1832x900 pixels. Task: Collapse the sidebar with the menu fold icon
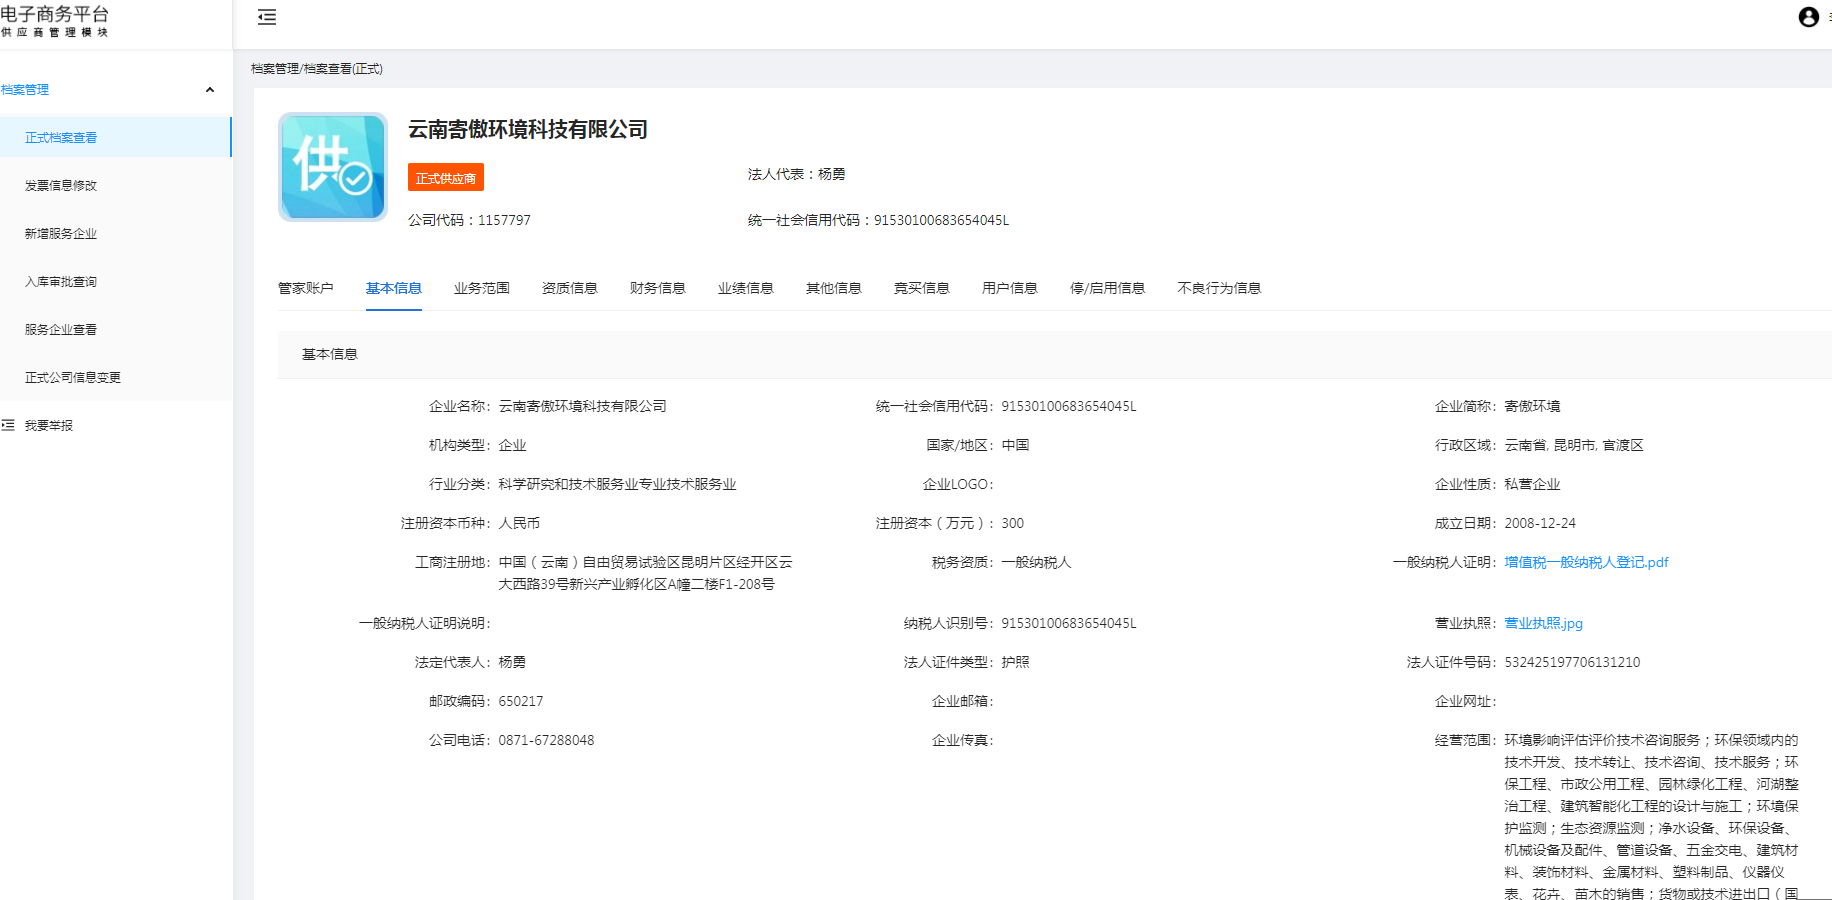pos(267,17)
